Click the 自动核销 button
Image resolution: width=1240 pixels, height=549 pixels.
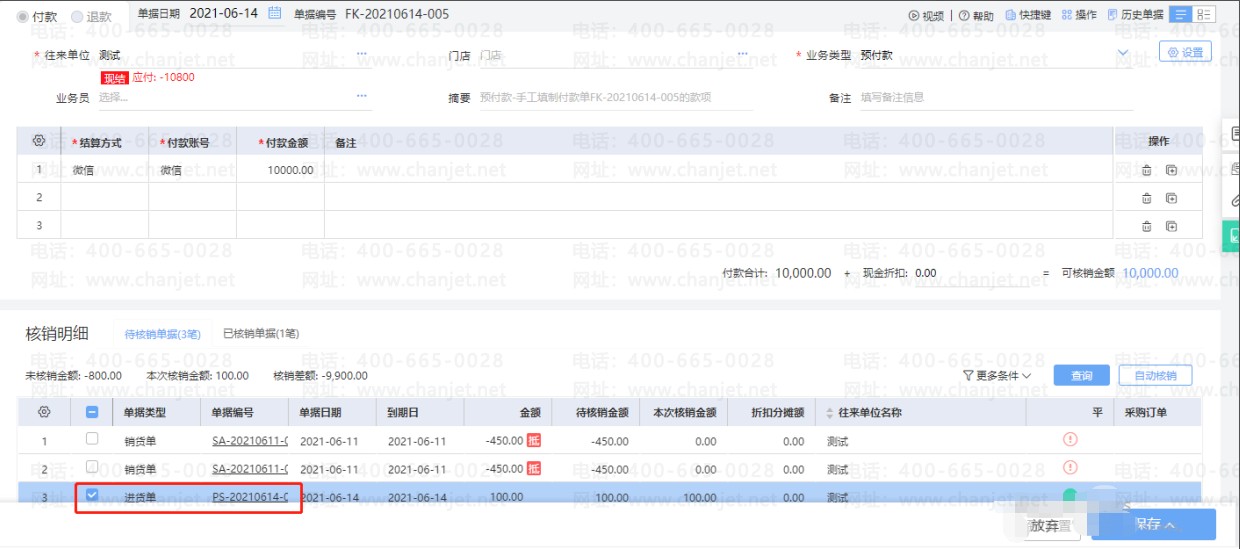click(1155, 376)
